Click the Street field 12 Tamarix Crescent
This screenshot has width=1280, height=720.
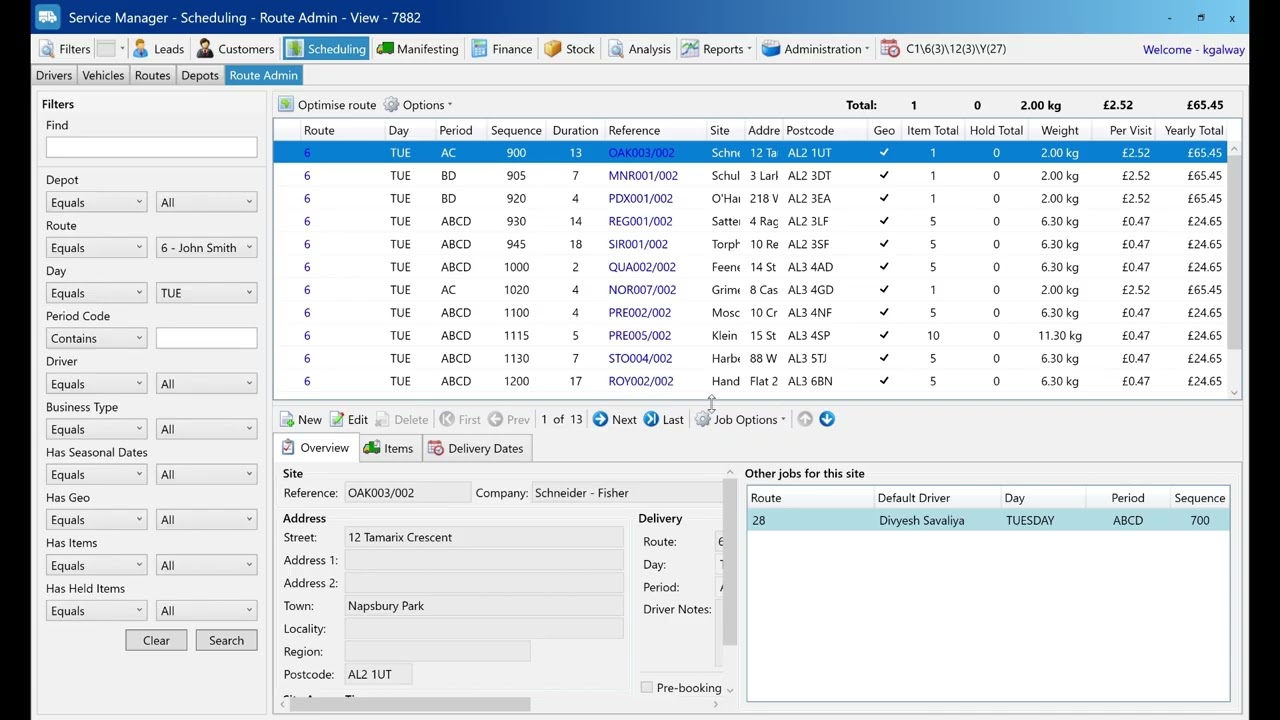coord(484,538)
